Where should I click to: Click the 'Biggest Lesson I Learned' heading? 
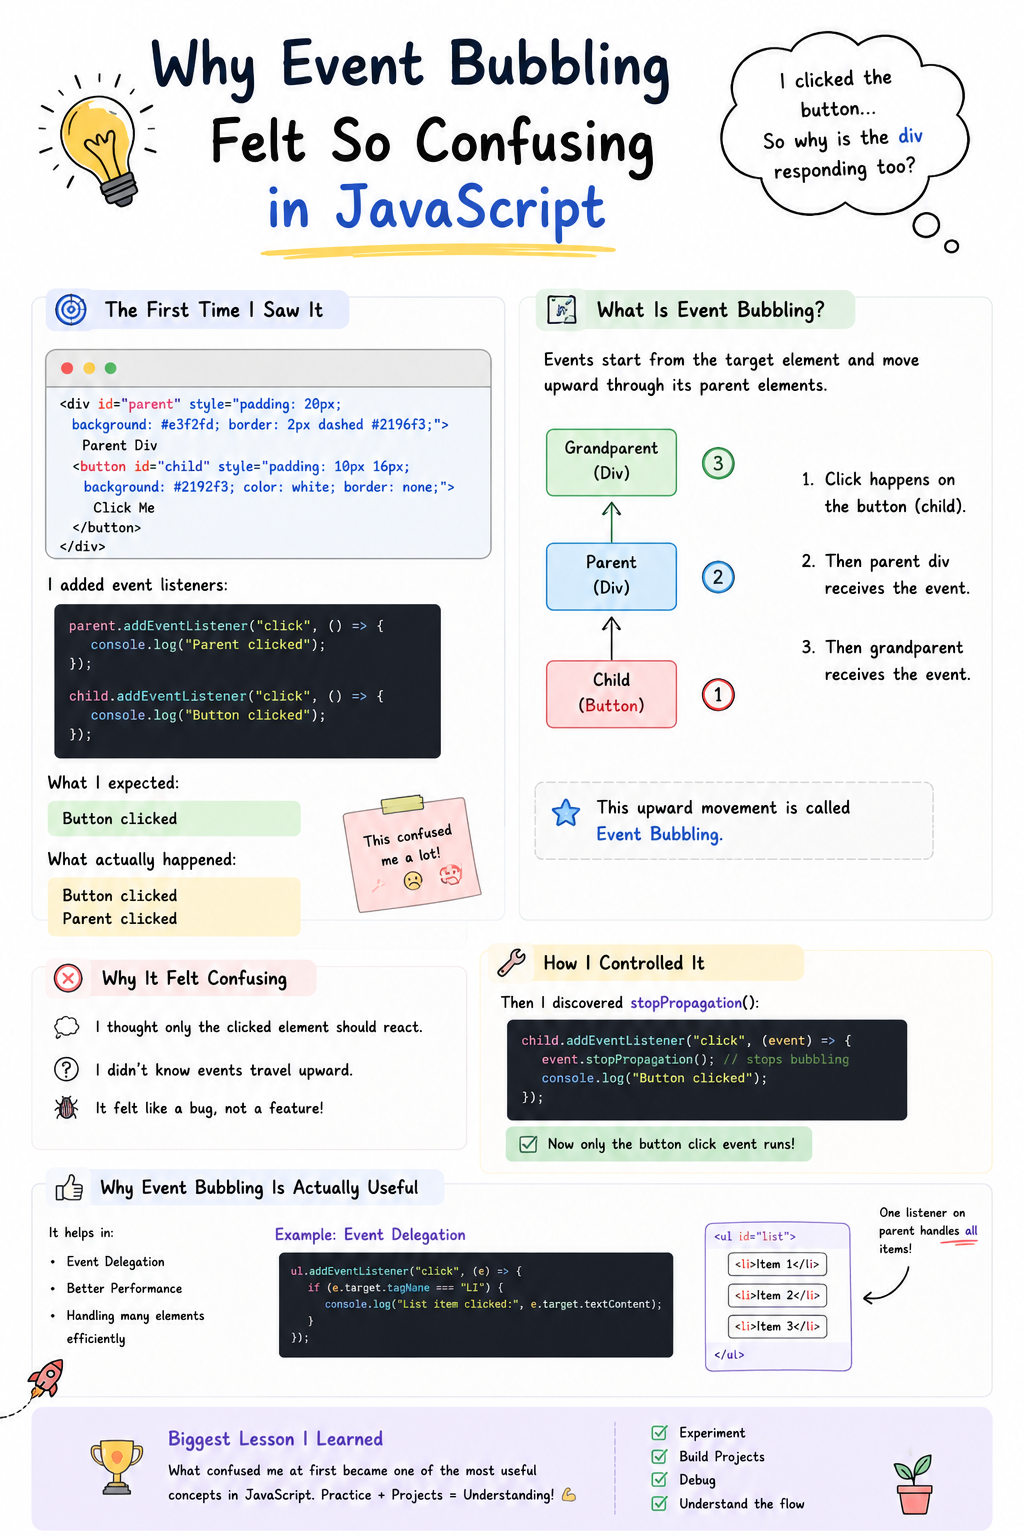pos(275,1439)
